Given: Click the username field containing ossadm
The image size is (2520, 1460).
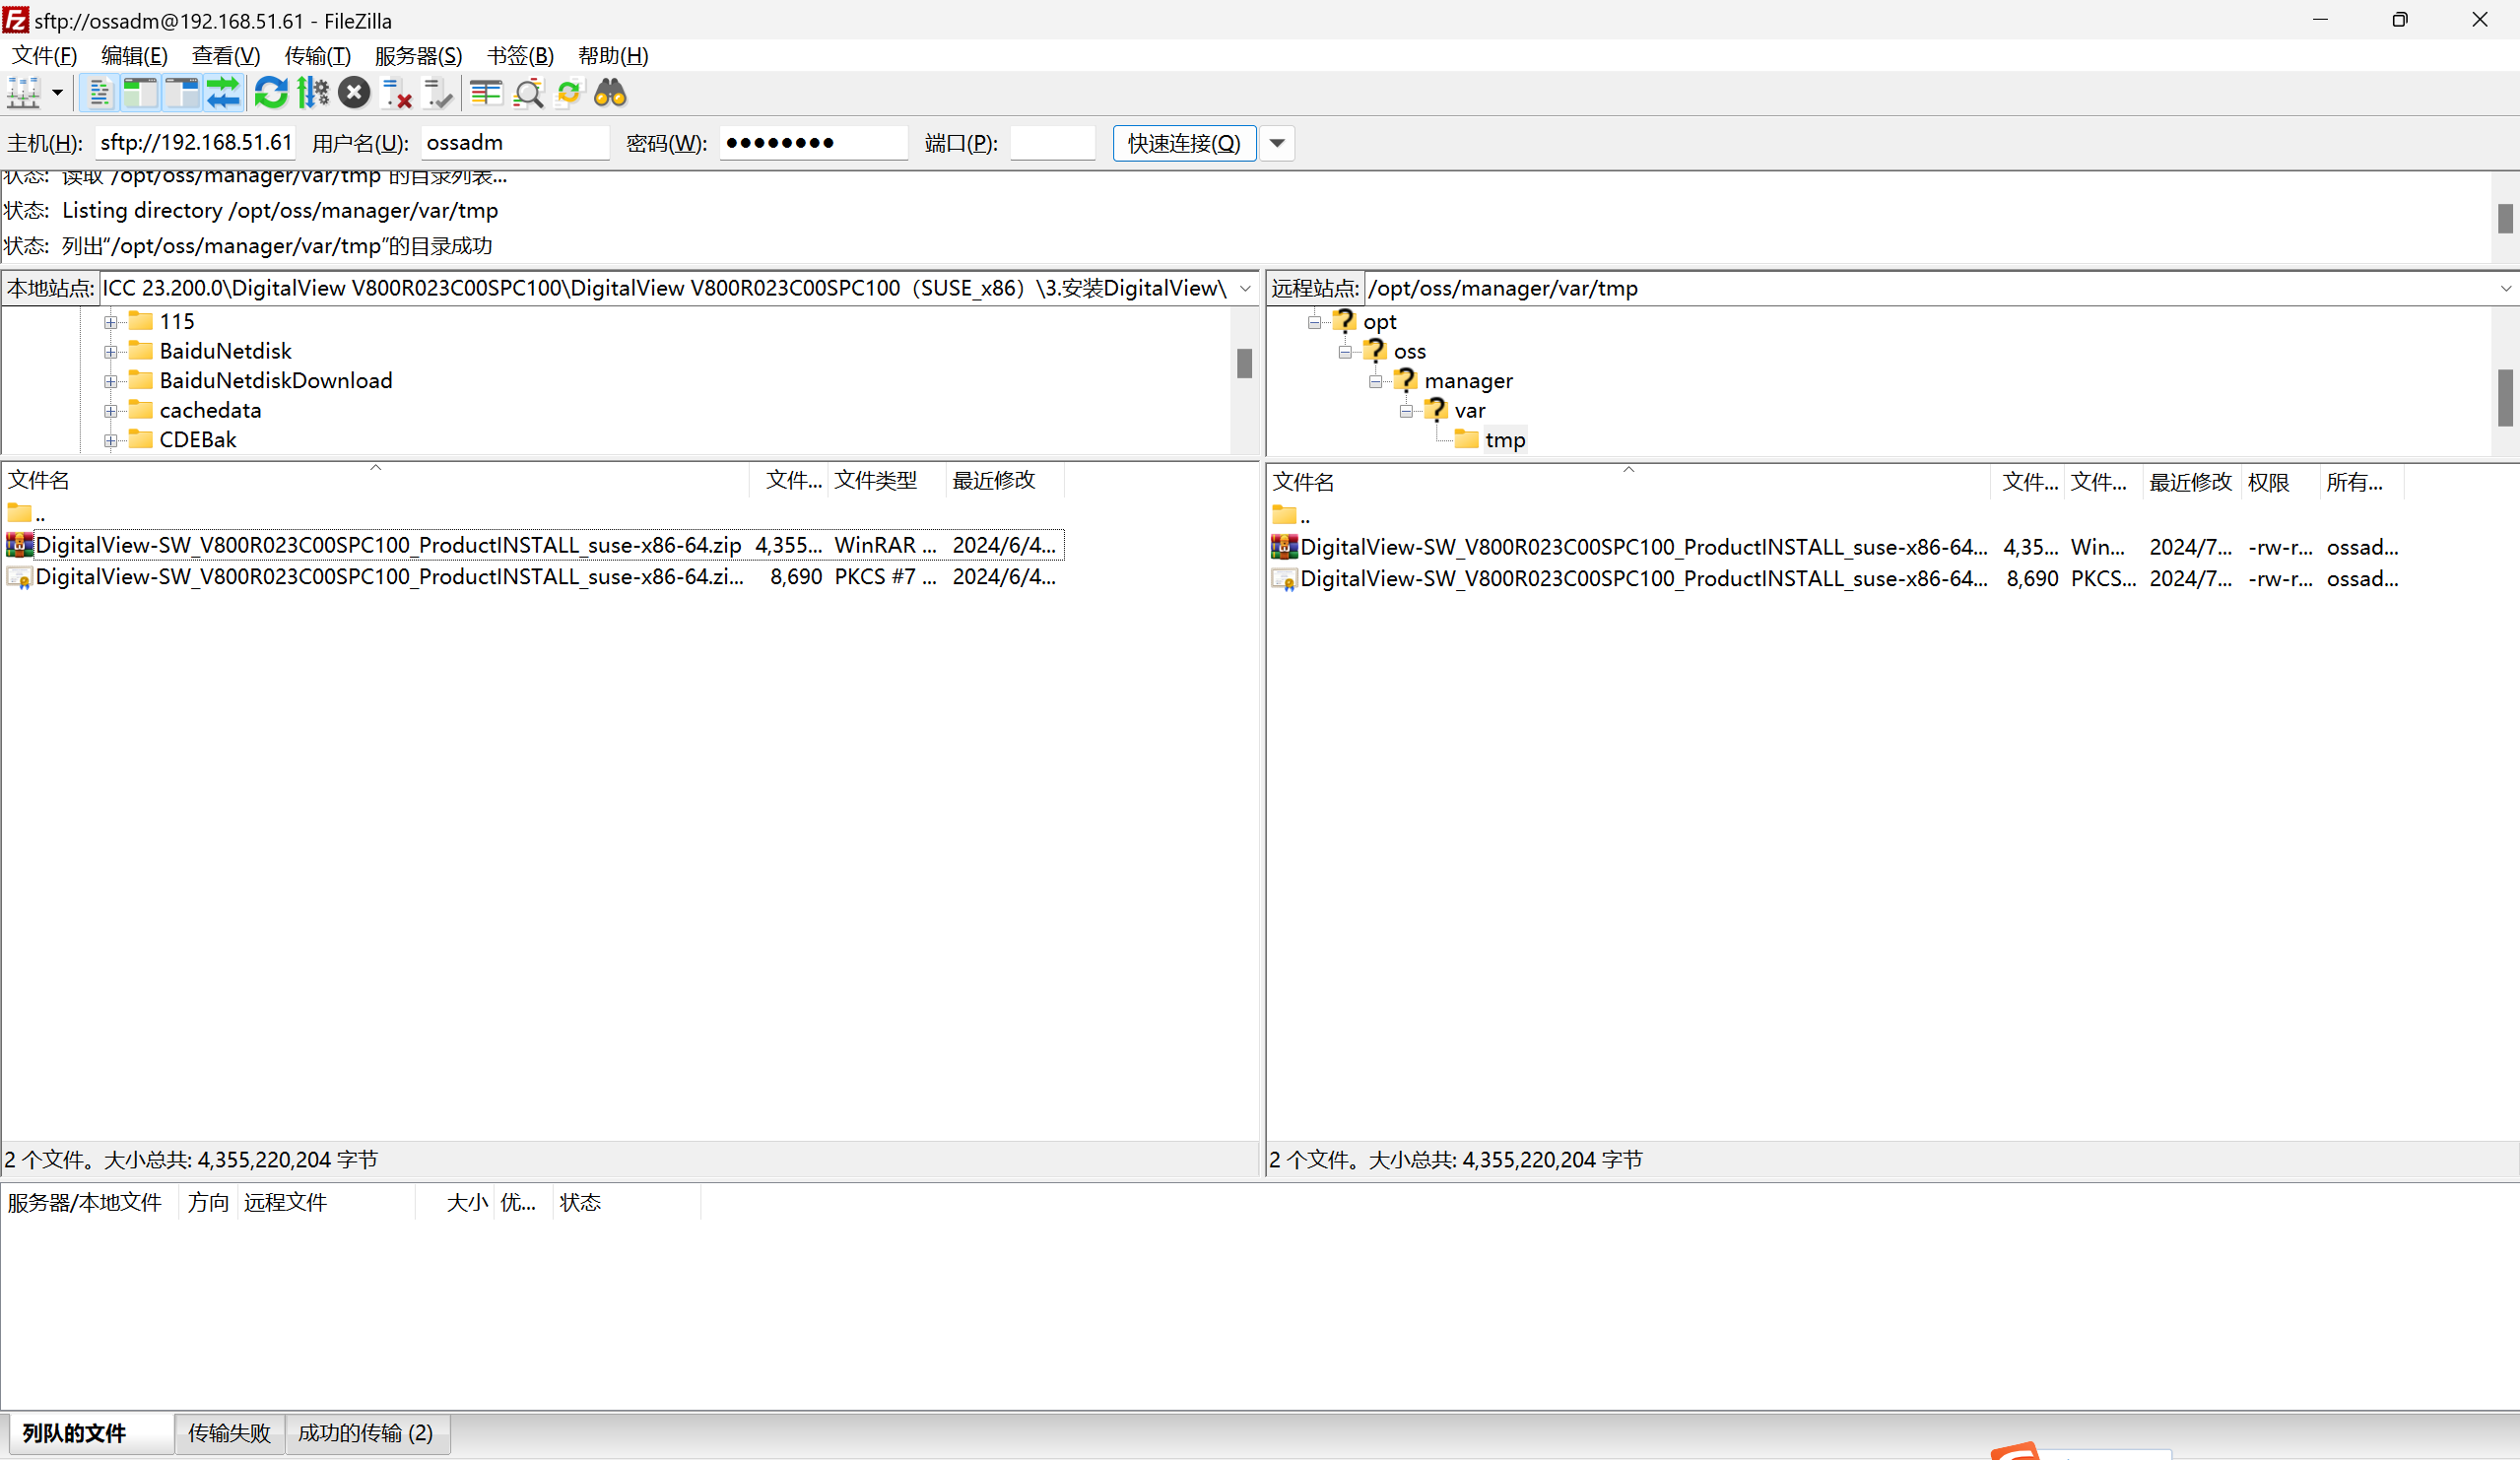Looking at the screenshot, I should [515, 143].
